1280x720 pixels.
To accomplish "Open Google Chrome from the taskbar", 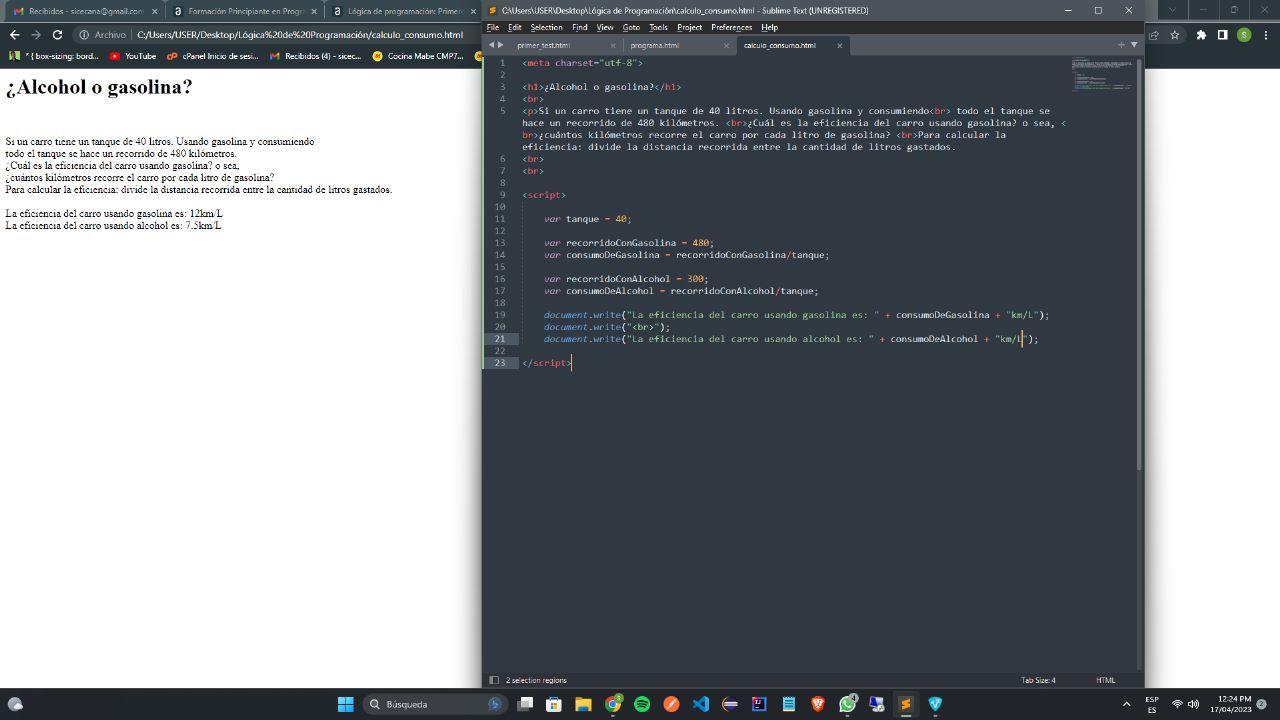I will 613,704.
